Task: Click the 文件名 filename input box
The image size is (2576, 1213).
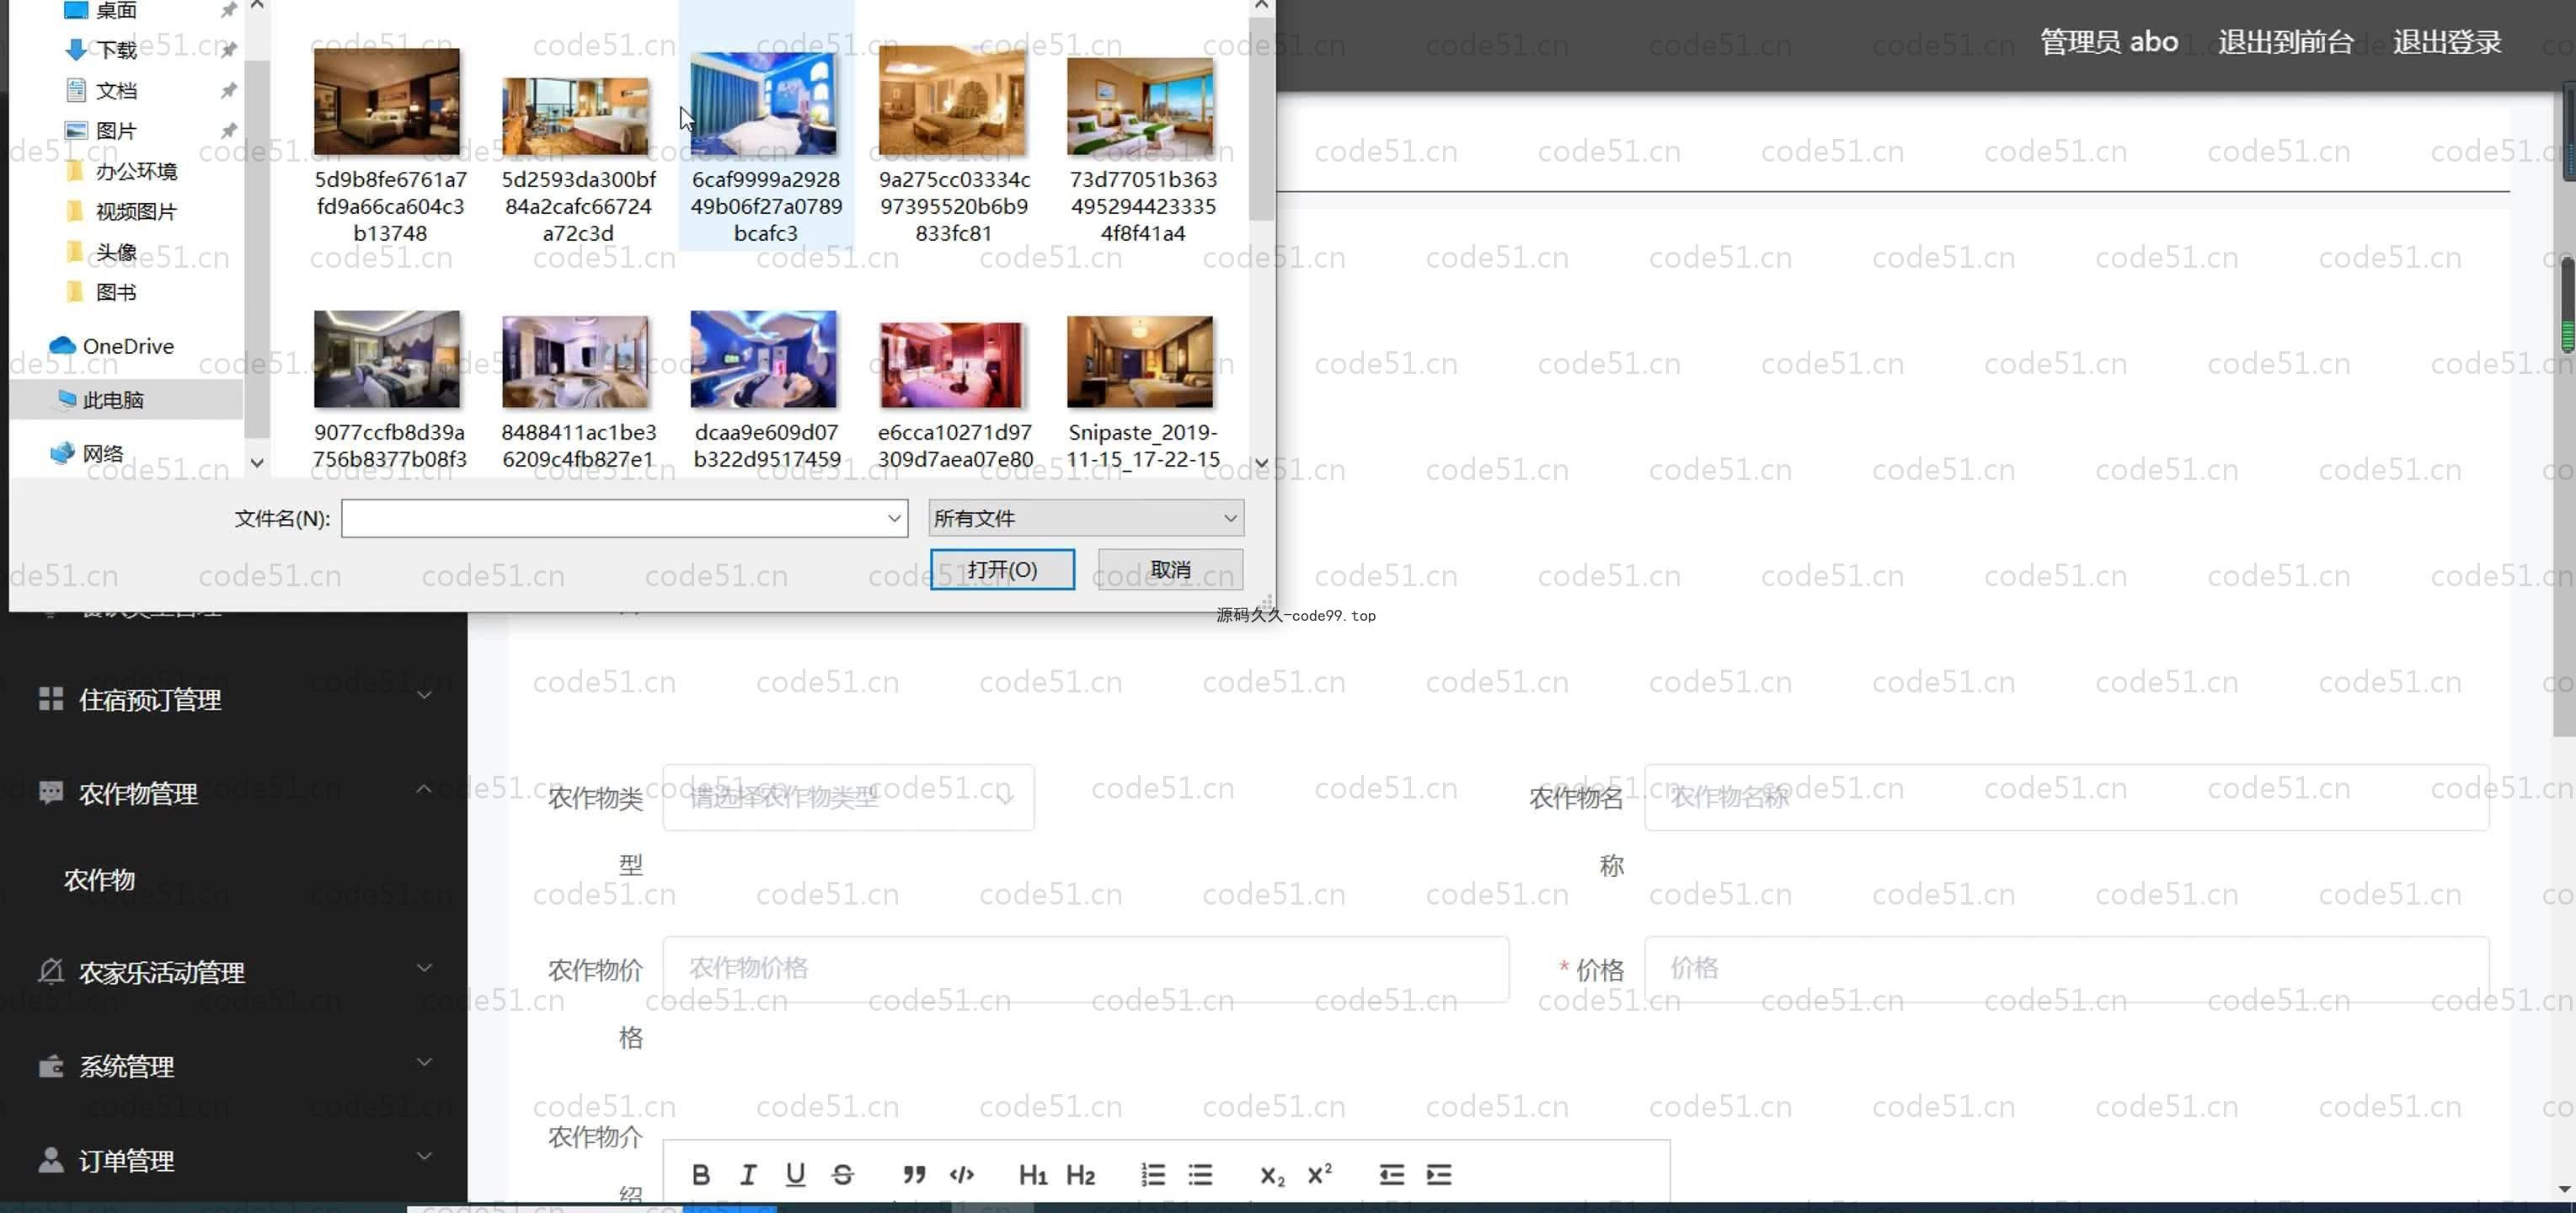Action: pyautogui.click(x=612, y=518)
